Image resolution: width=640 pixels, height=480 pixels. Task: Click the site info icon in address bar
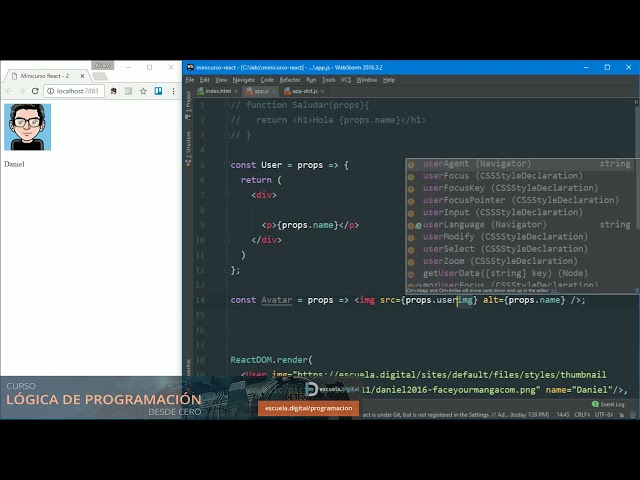pyautogui.click(x=51, y=91)
